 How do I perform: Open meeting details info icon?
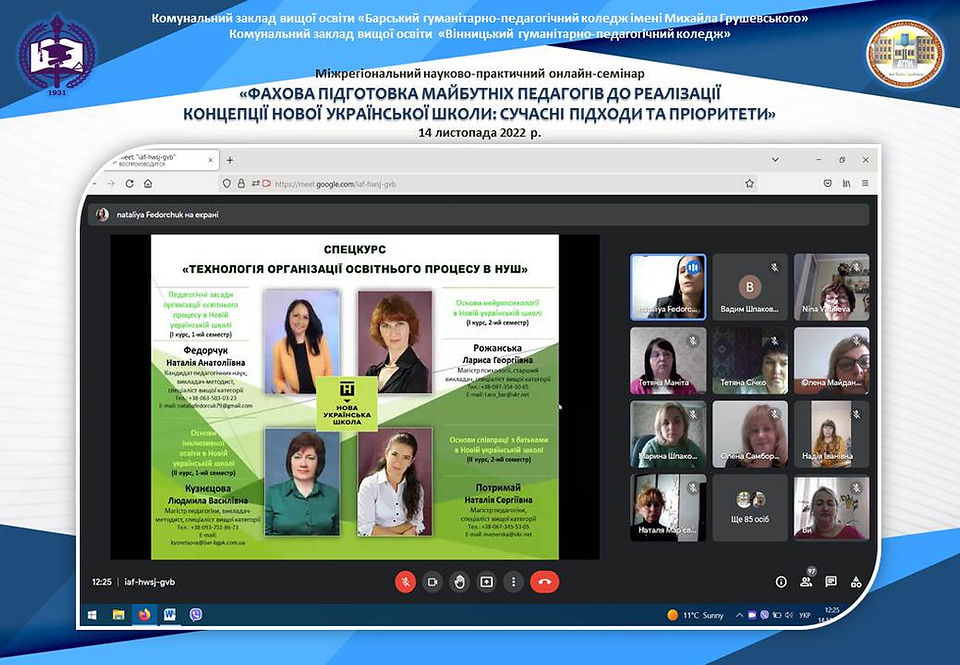(781, 582)
